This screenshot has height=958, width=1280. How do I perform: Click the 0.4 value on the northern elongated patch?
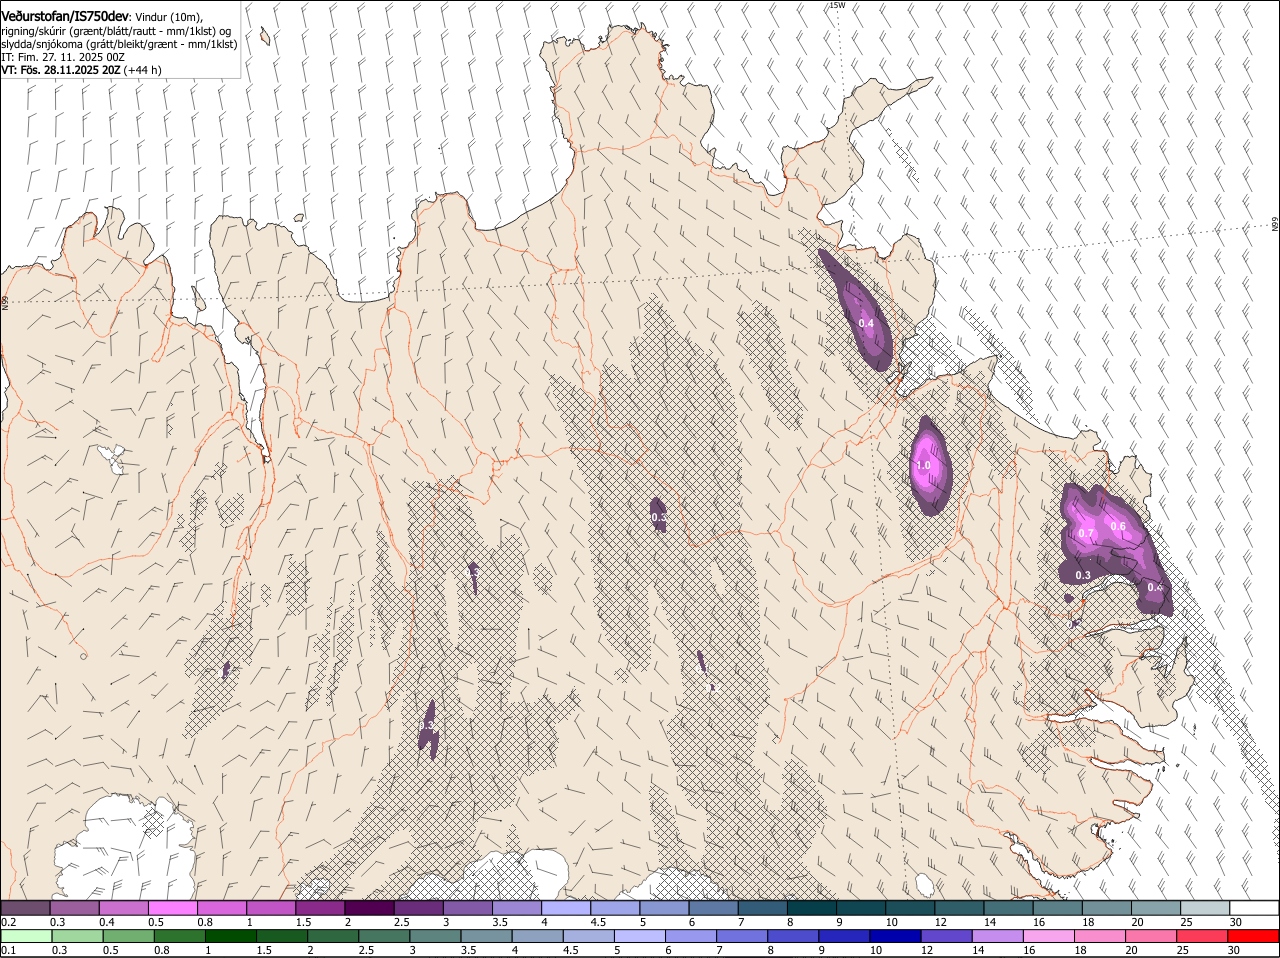pos(866,323)
